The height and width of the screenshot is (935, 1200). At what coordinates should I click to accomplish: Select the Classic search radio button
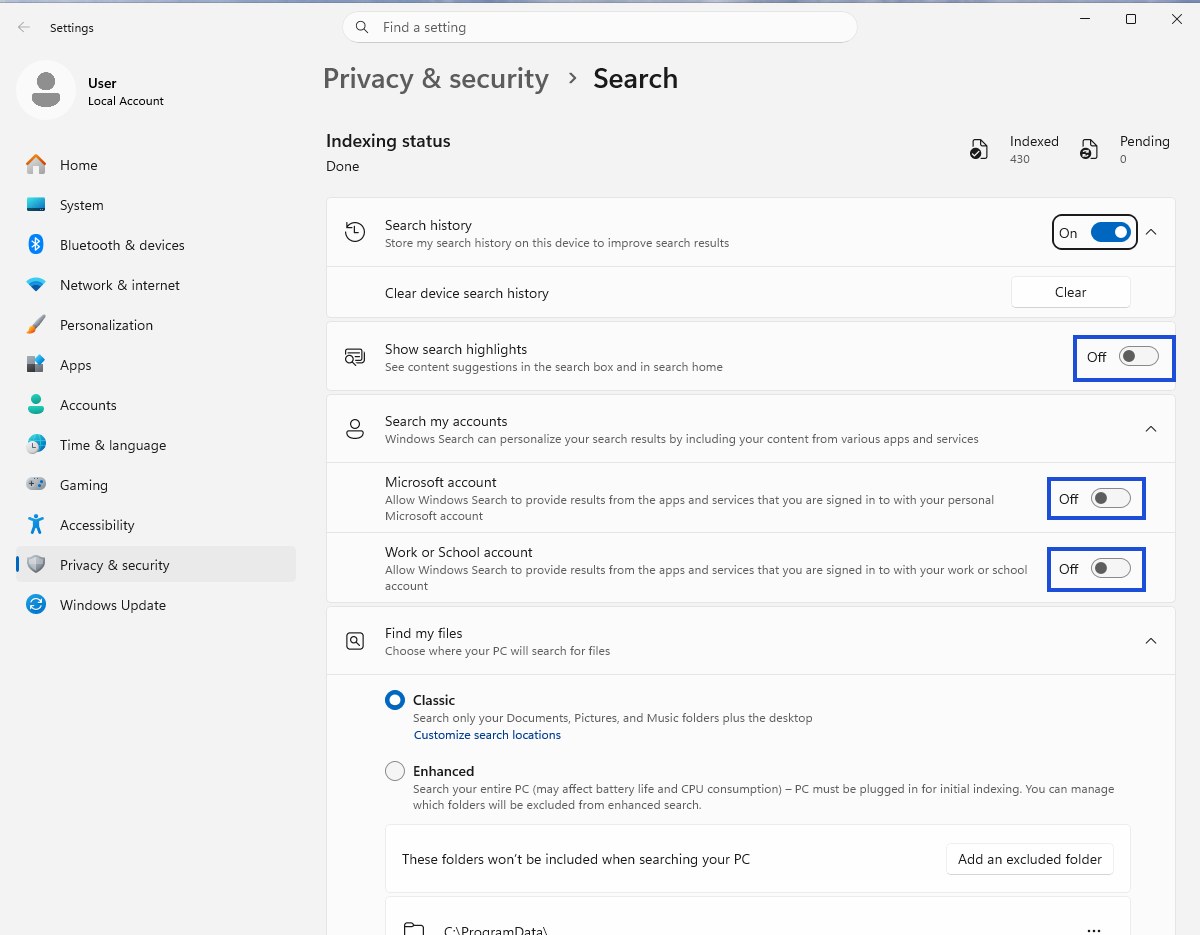tap(395, 701)
